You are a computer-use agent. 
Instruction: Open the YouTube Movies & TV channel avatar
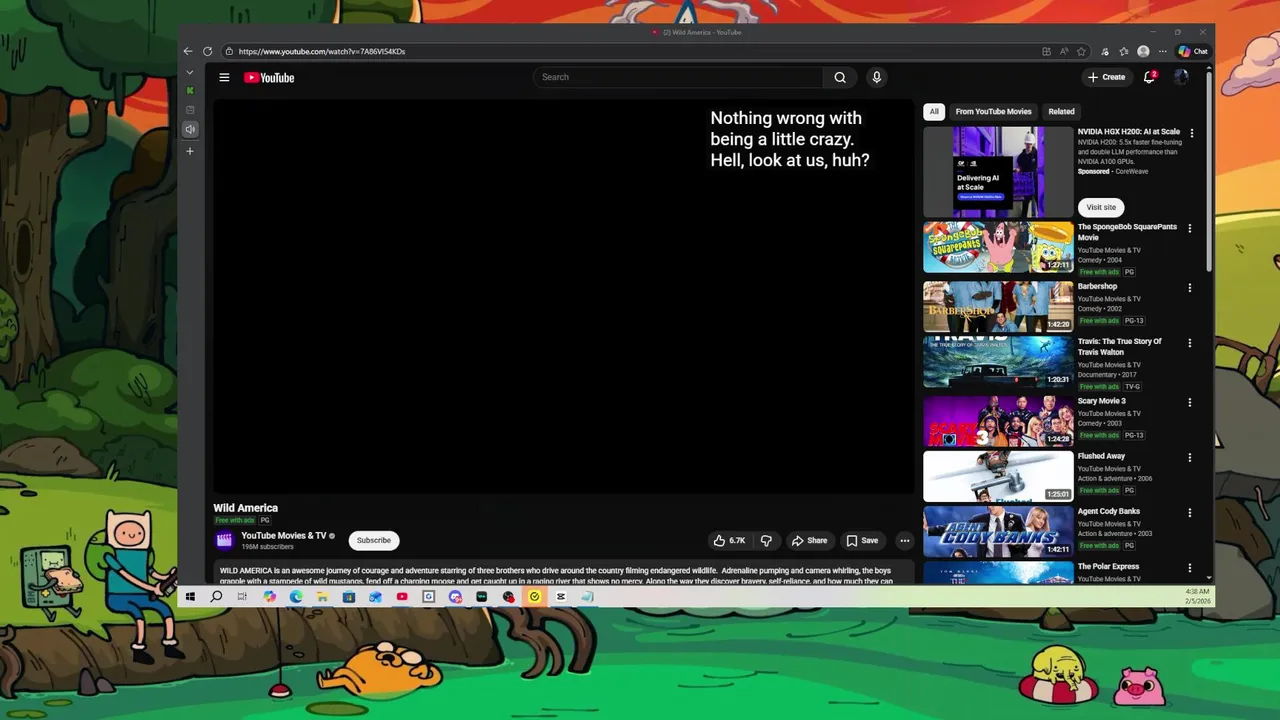224,540
